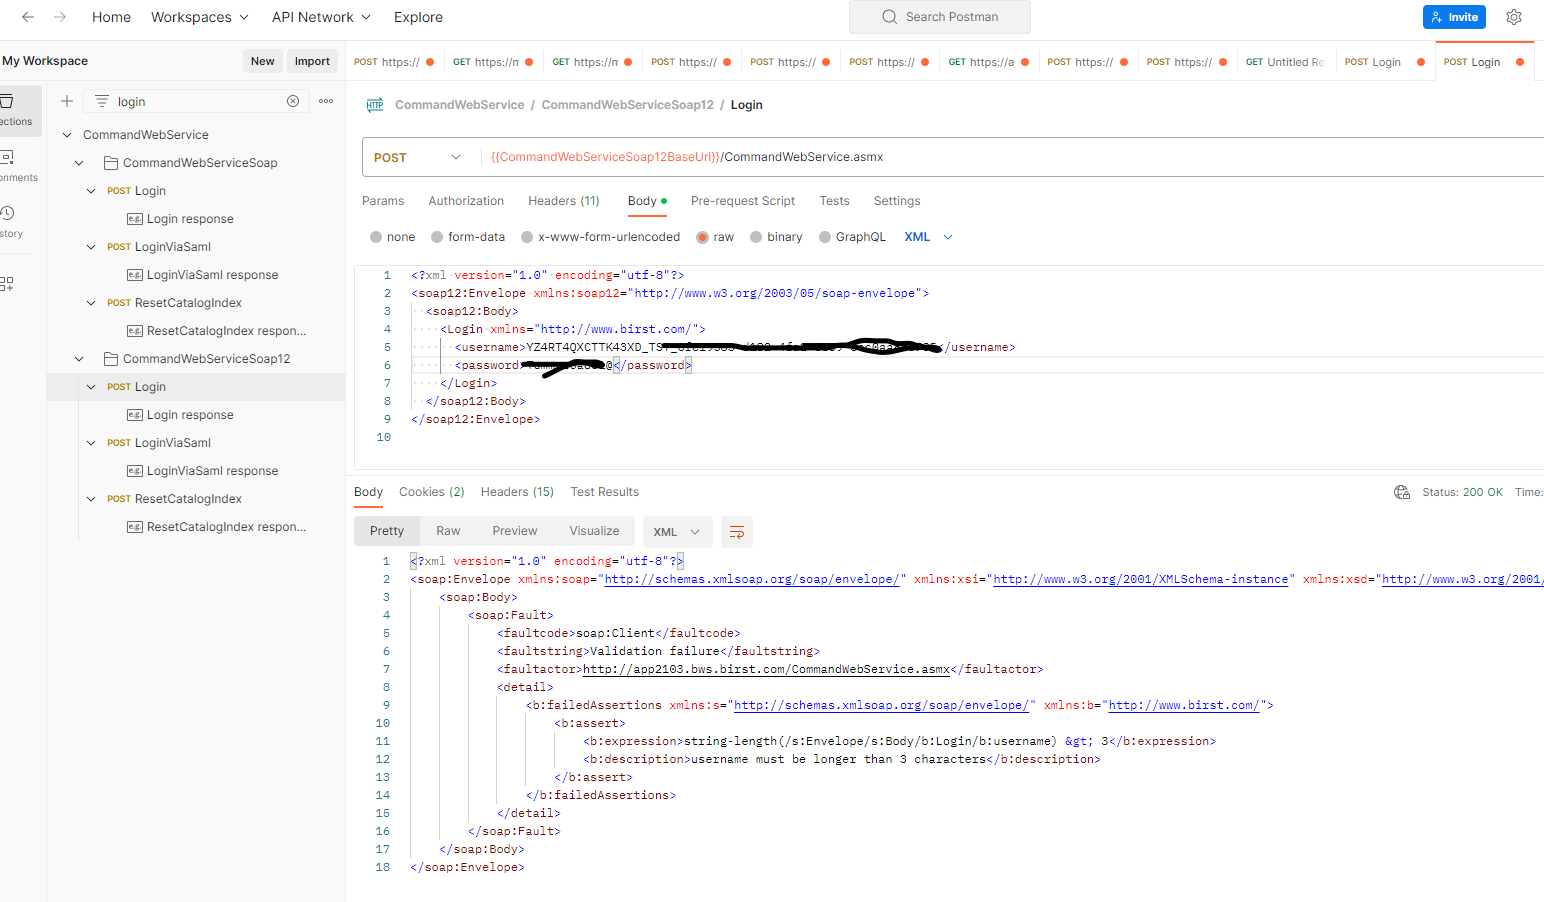Click the Search Postman field
The width and height of the screenshot is (1544, 902).
tap(940, 17)
